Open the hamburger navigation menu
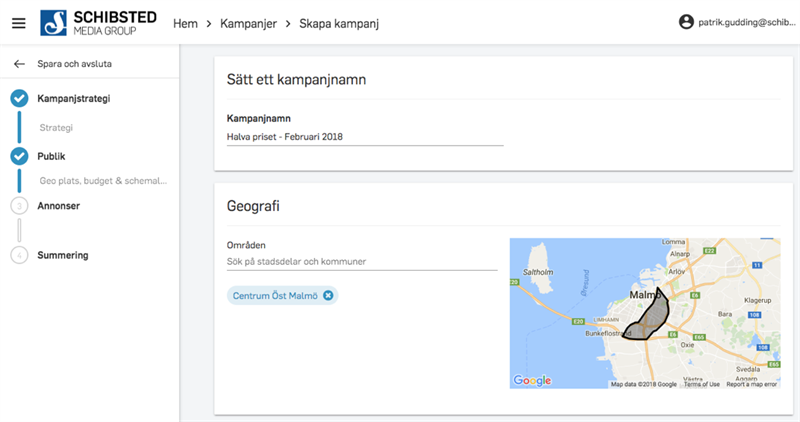Viewport: 800px width, 422px height. (x=18, y=22)
